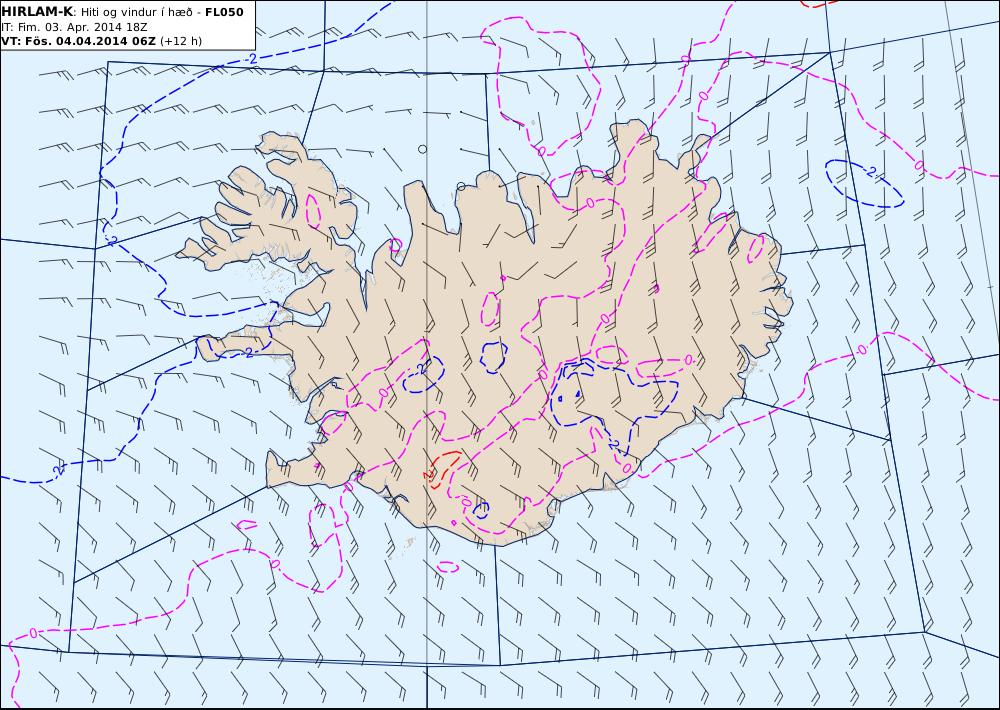Select the FL050 flight level label
1000x710 pixels.
click(224, 12)
